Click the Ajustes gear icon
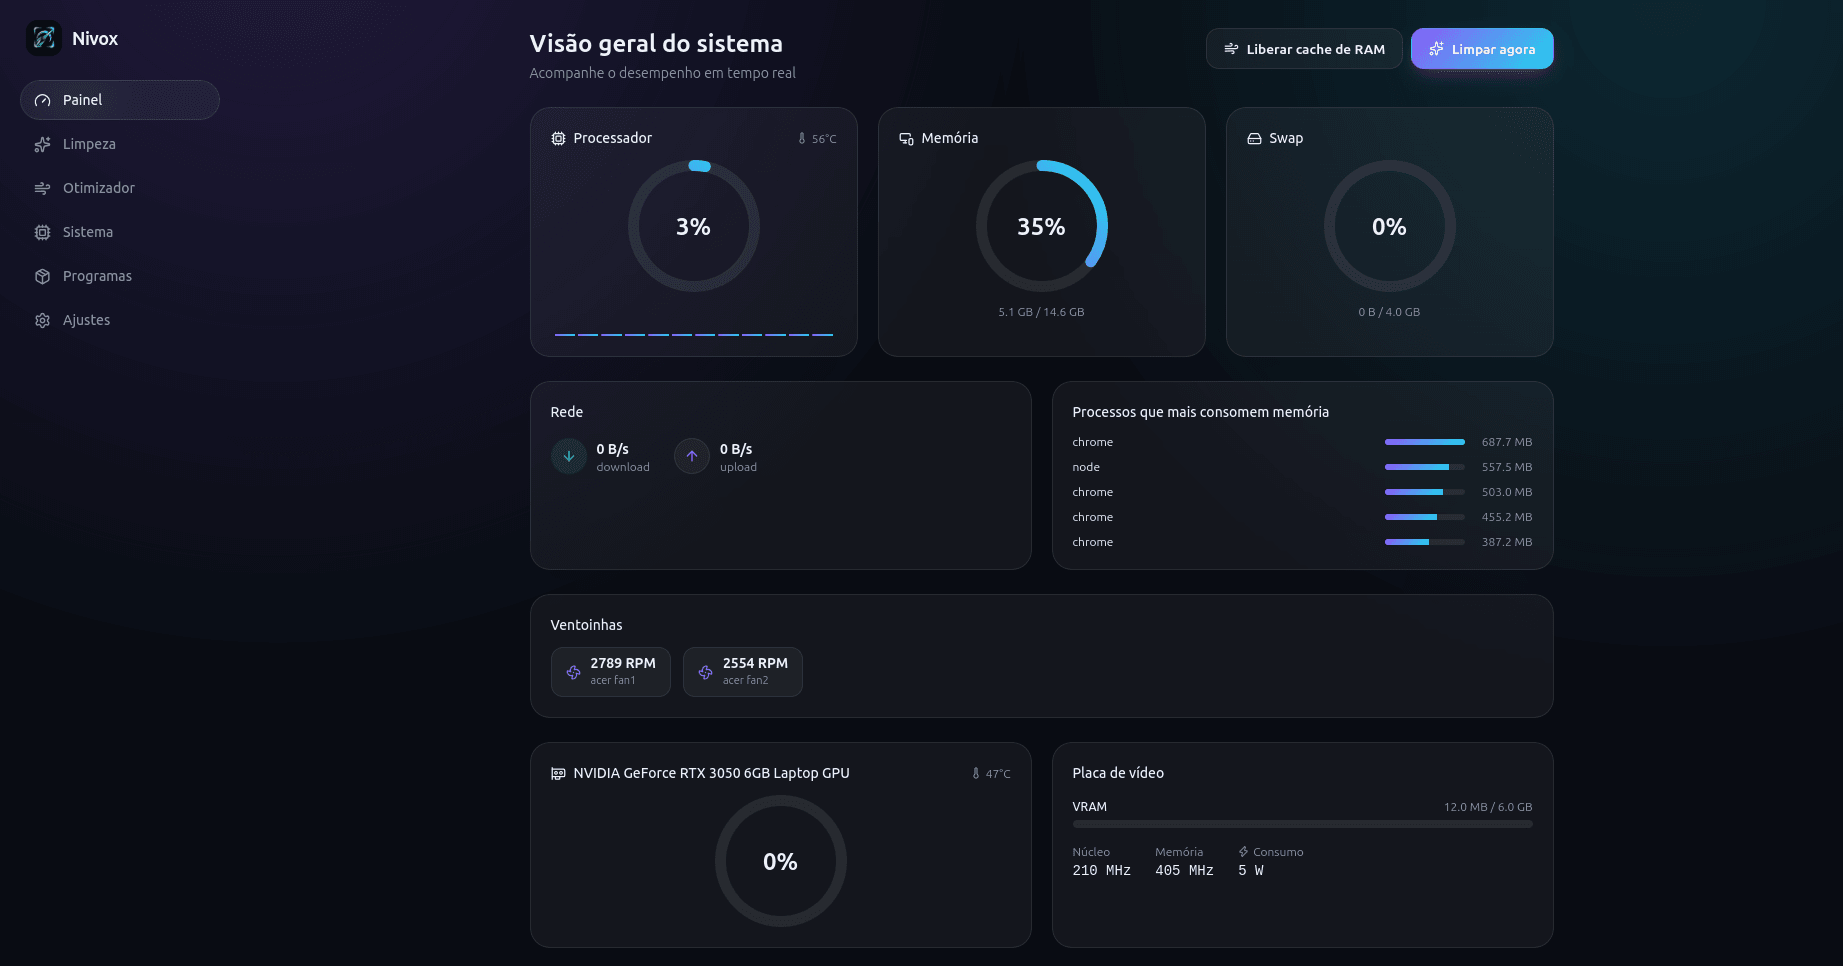1843x966 pixels. tap(42, 320)
